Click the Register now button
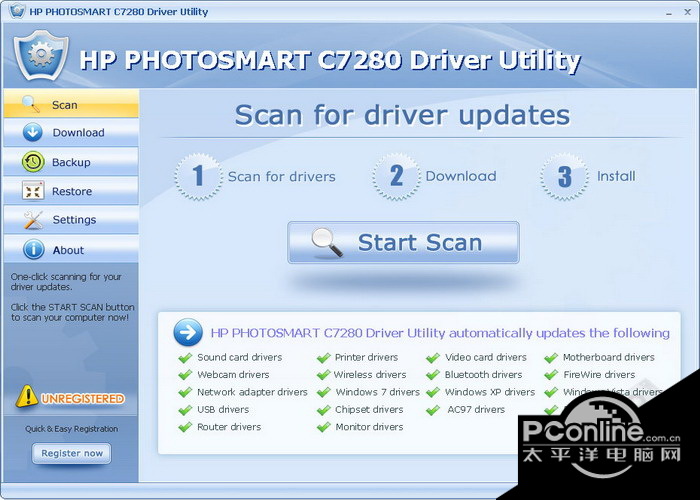Image resolution: width=700 pixels, height=500 pixels. [x=71, y=453]
